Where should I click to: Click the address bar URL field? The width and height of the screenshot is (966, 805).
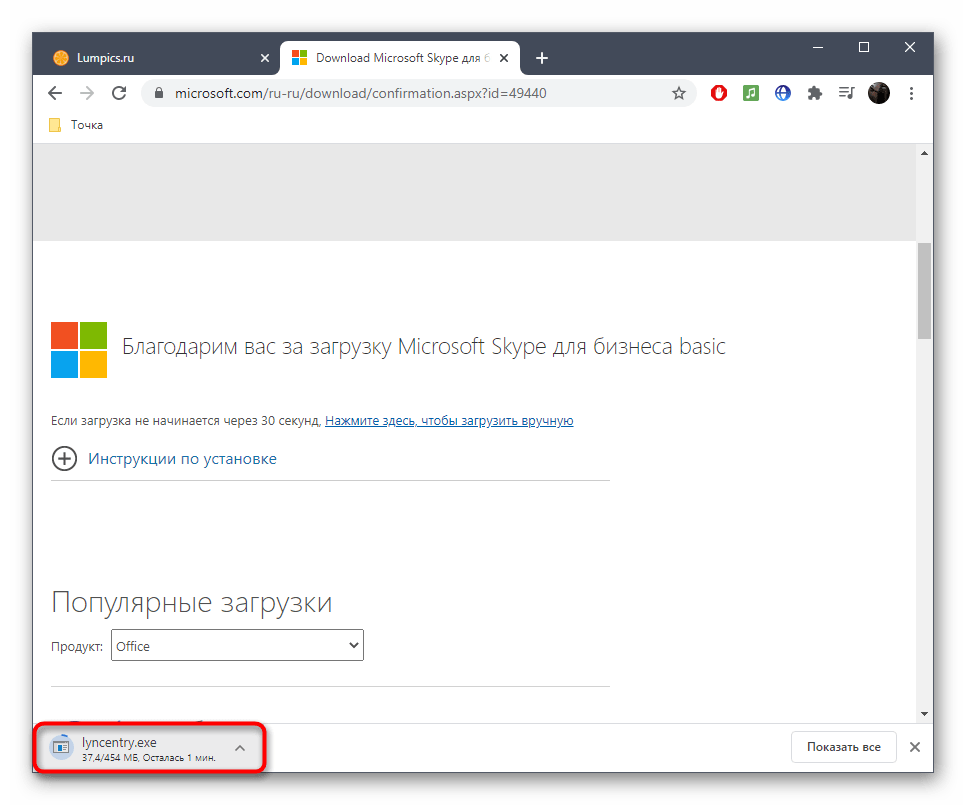coord(400,93)
